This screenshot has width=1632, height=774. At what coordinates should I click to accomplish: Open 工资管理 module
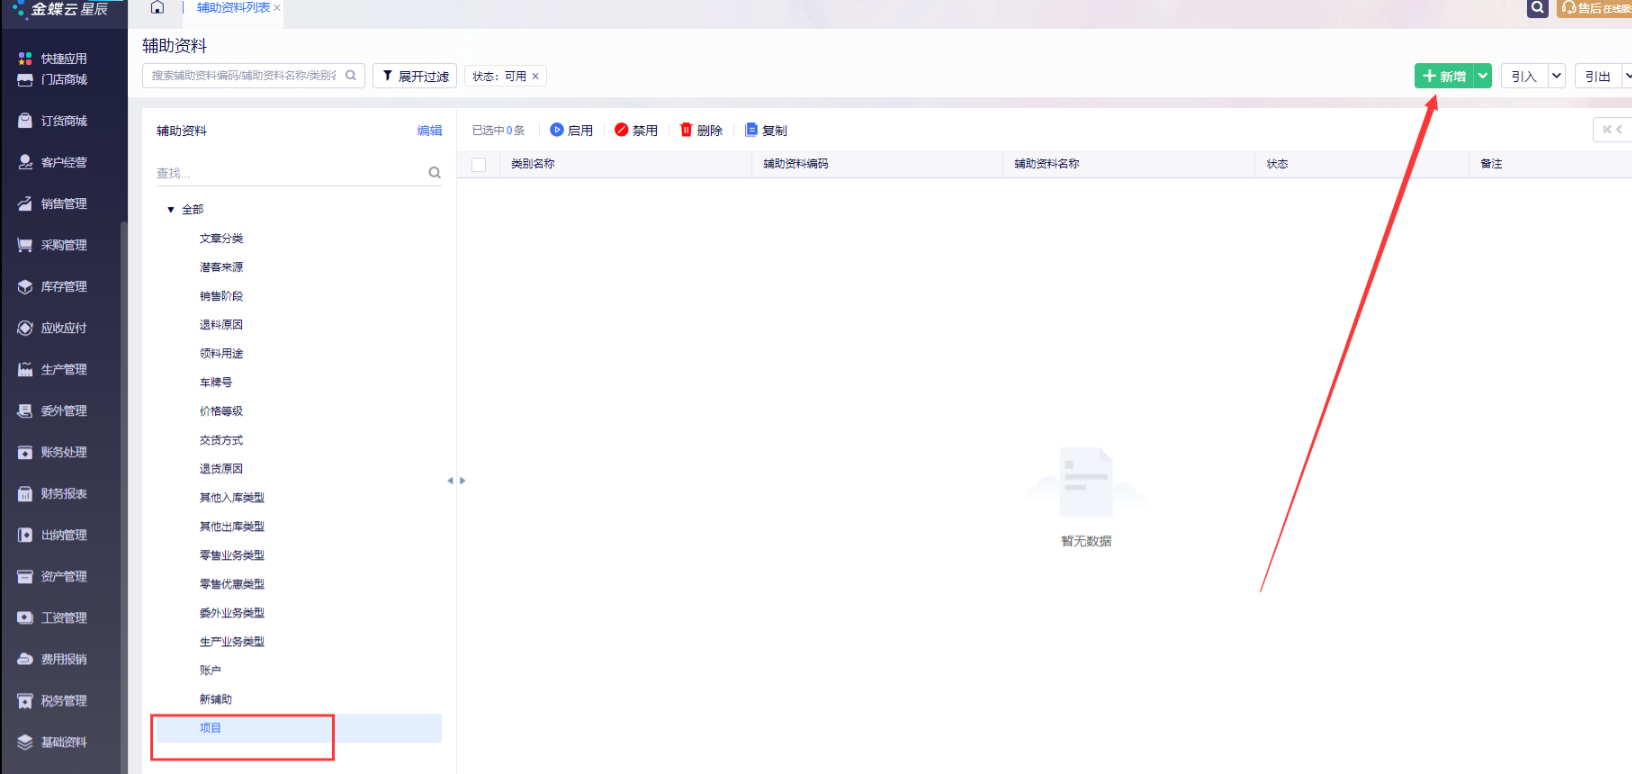point(52,618)
